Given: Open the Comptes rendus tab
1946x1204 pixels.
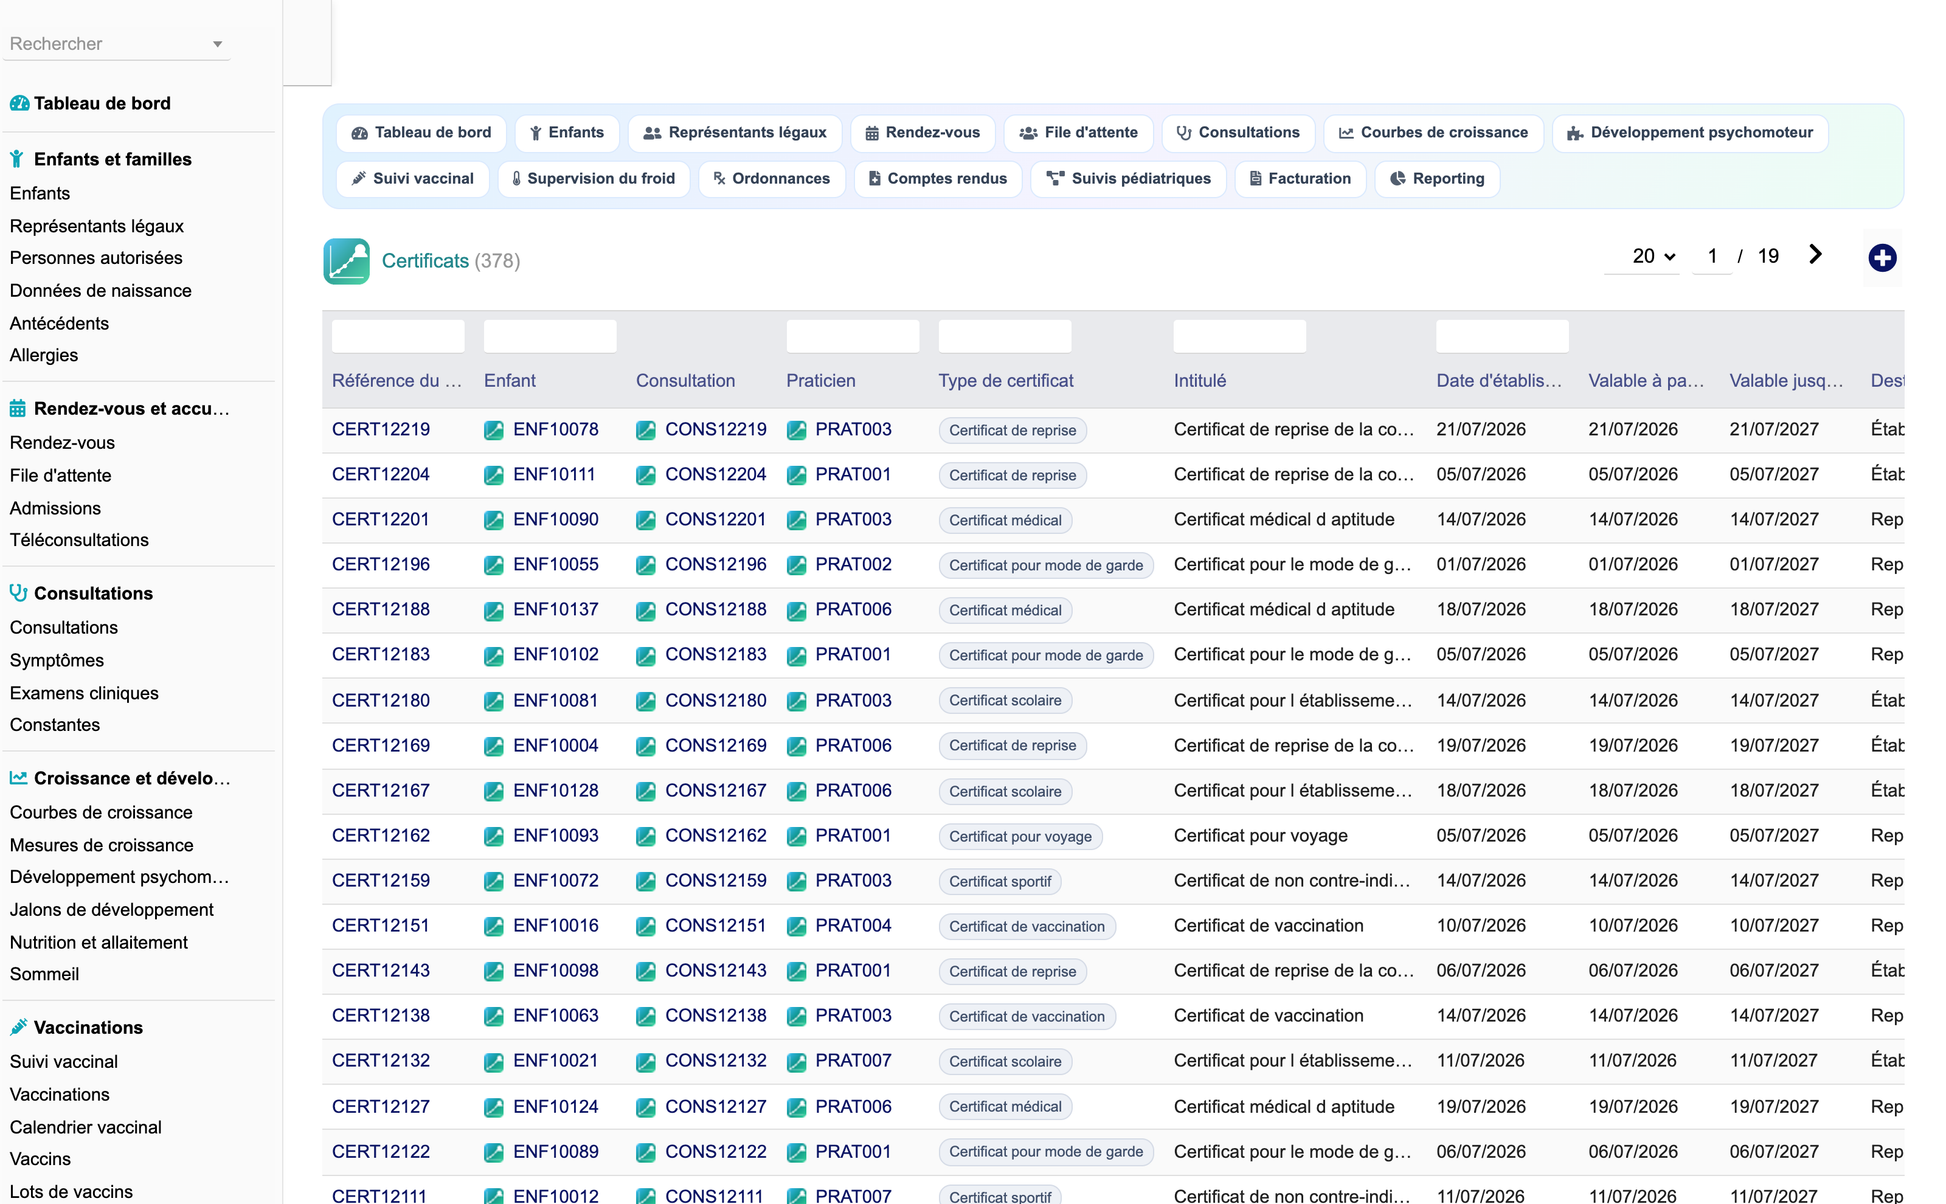Looking at the screenshot, I should pyautogui.click(x=938, y=179).
